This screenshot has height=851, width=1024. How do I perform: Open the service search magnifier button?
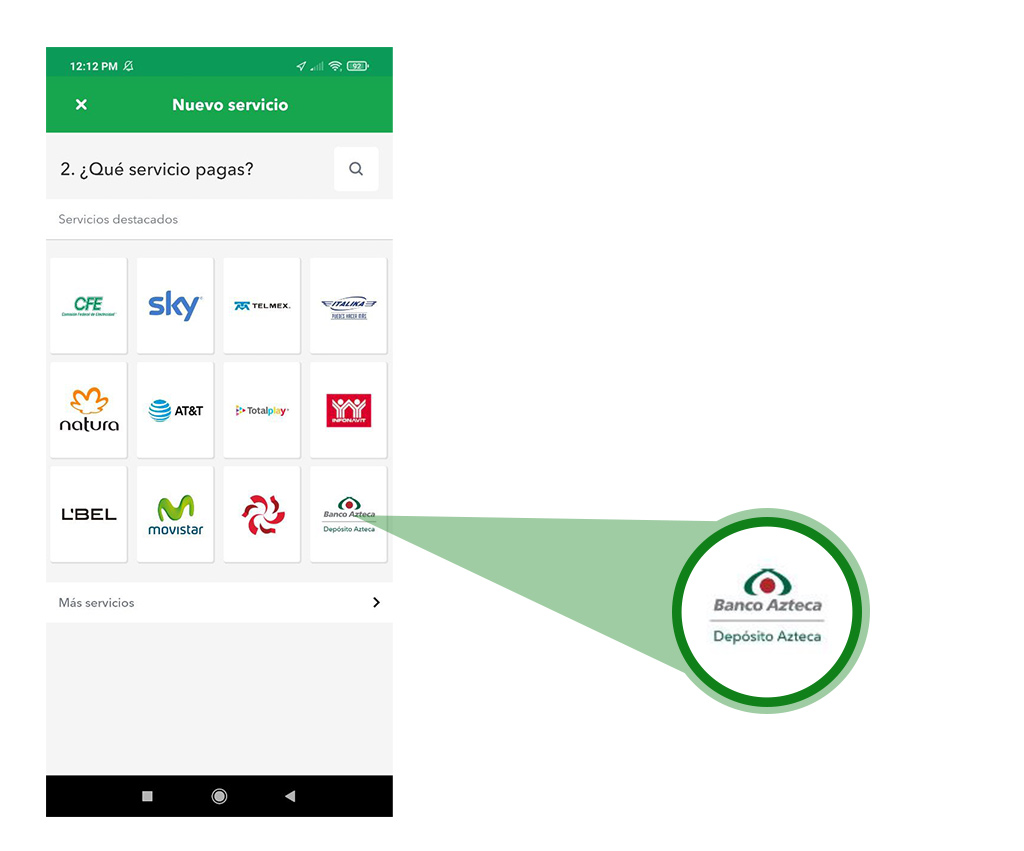[x=356, y=169]
